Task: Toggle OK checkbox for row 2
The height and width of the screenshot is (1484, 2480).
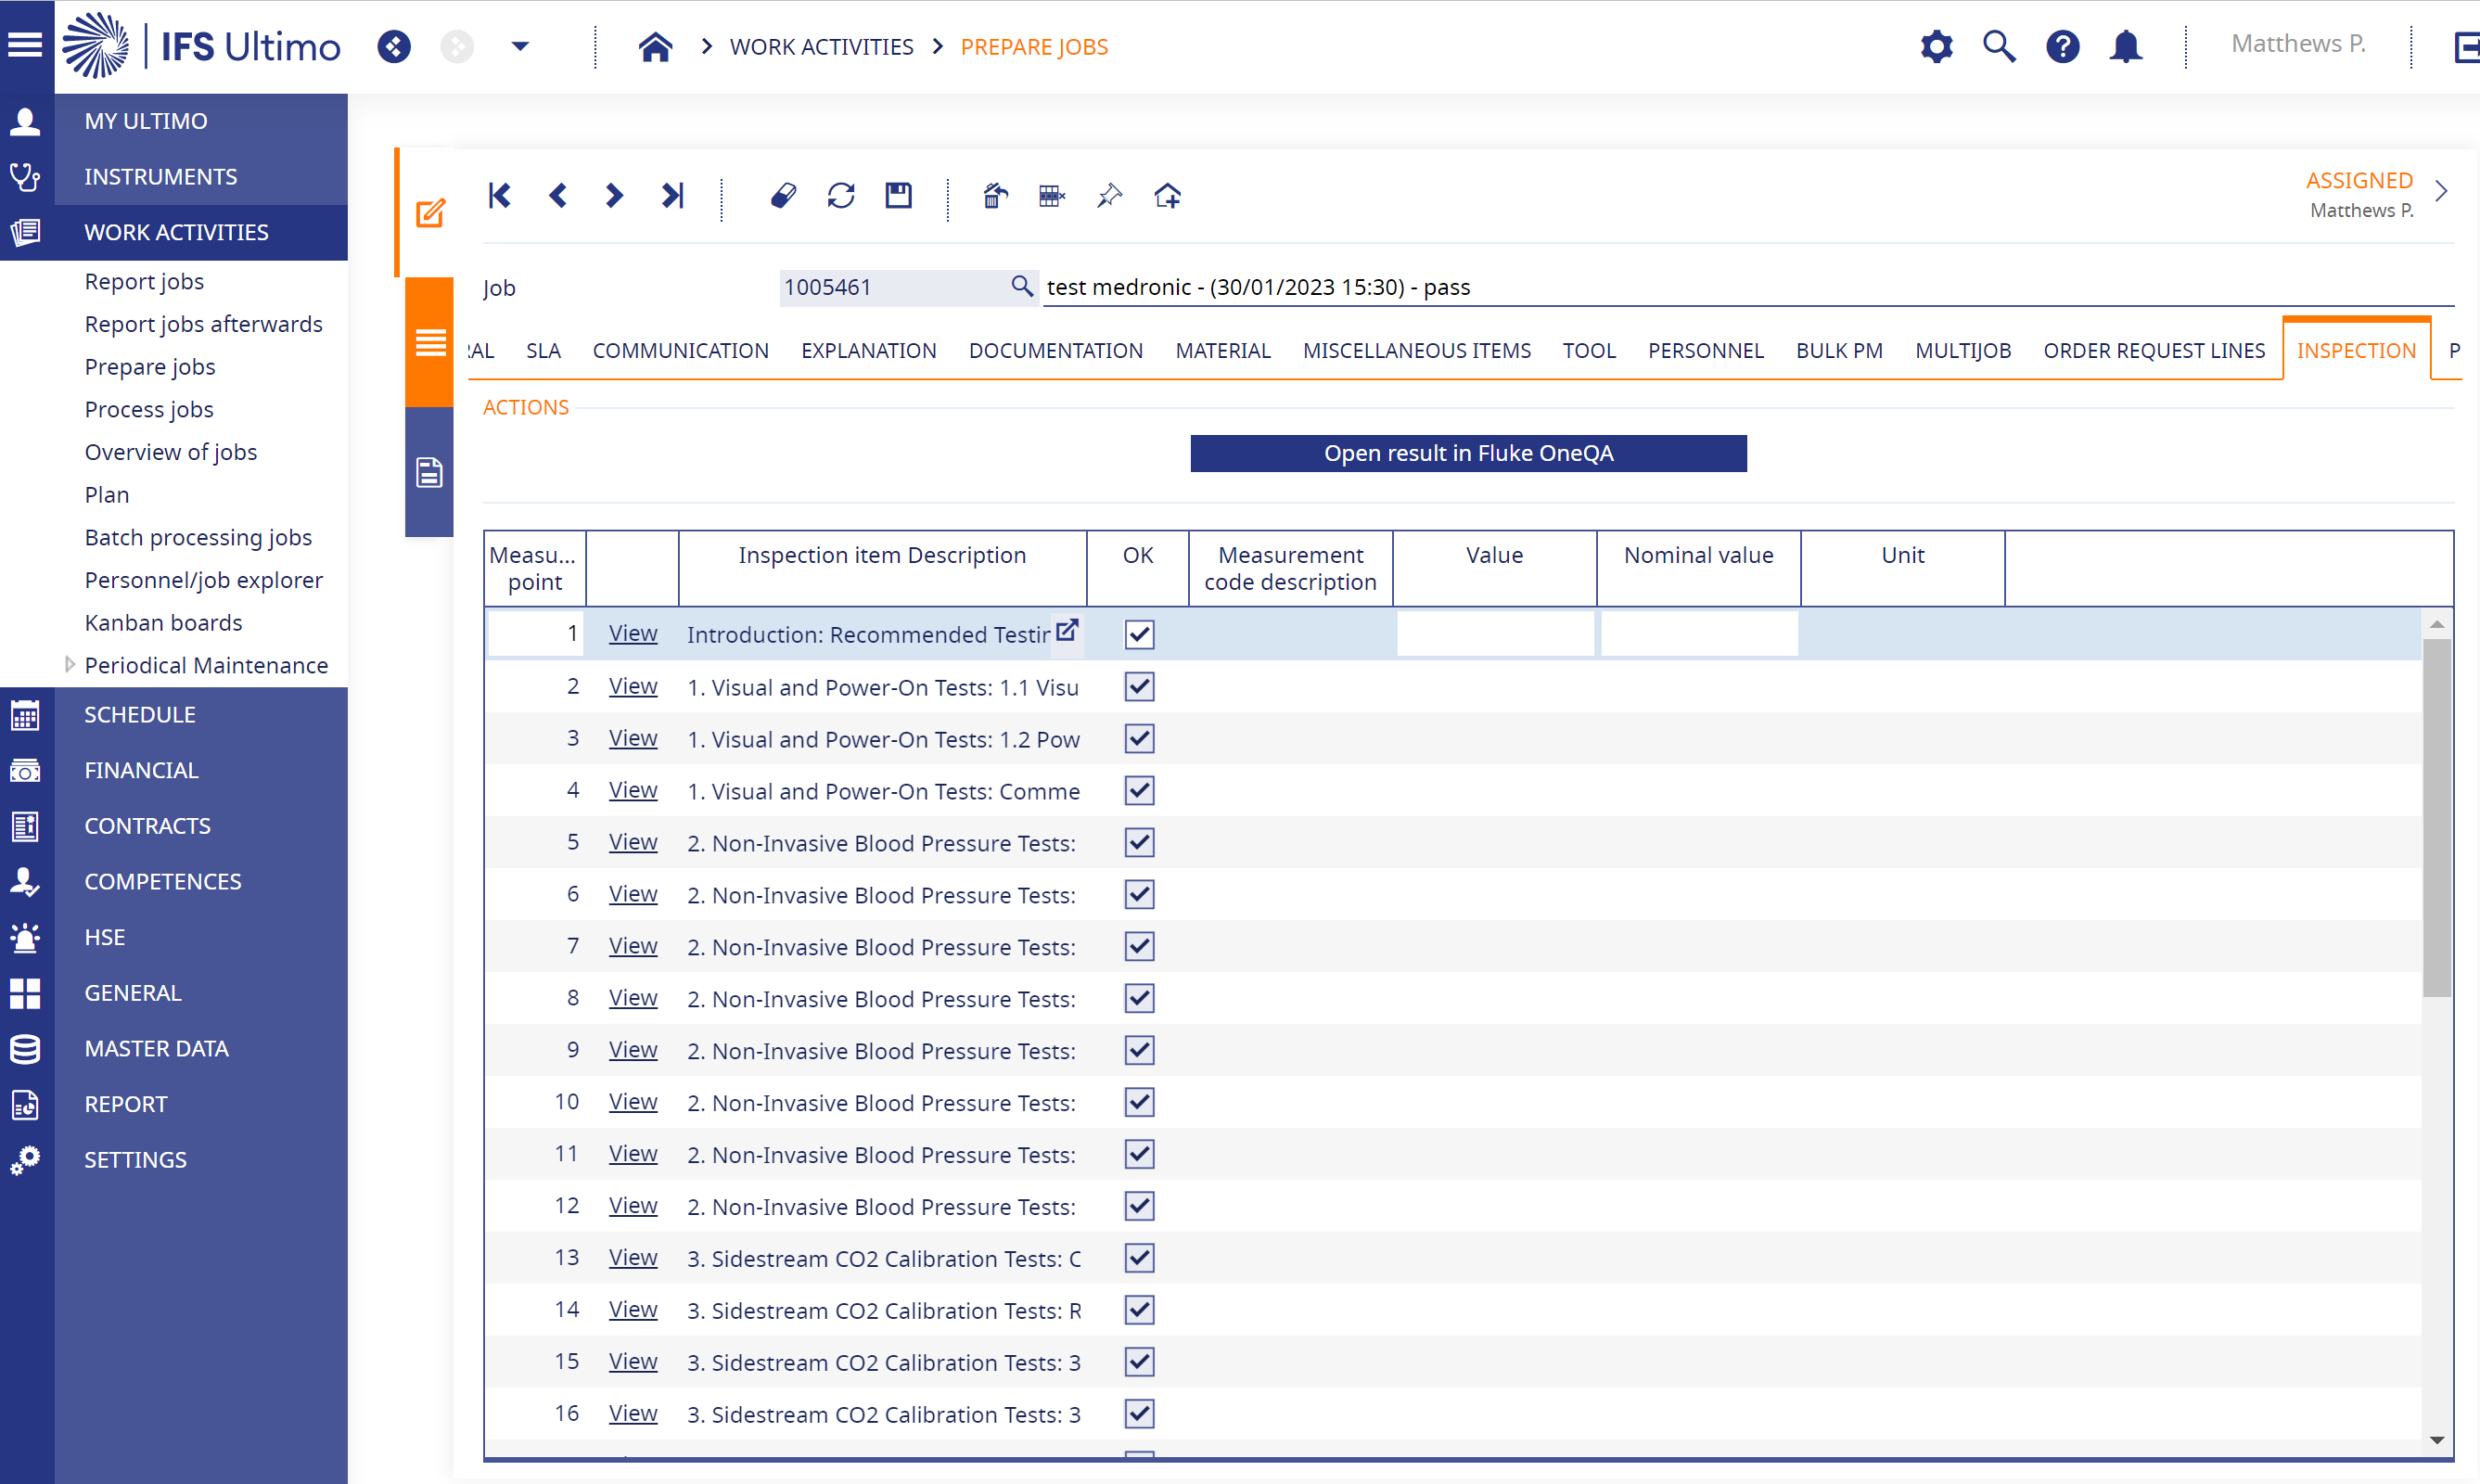Action: tap(1139, 687)
